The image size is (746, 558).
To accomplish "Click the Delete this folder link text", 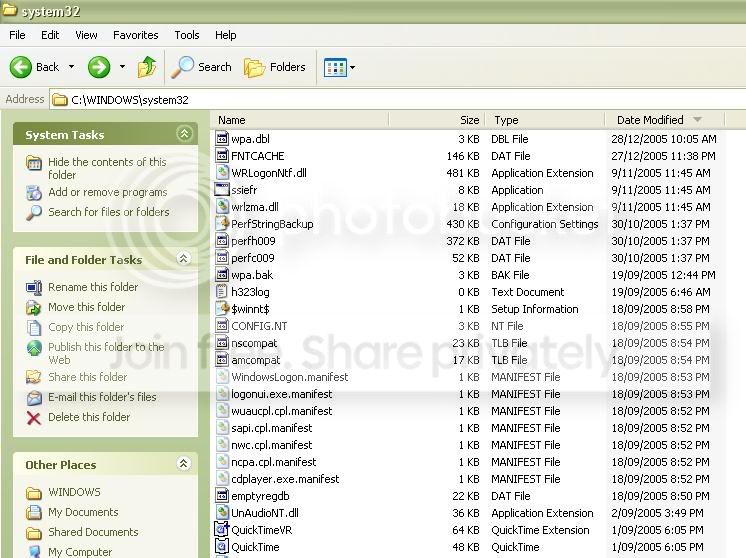I will 89,418.
